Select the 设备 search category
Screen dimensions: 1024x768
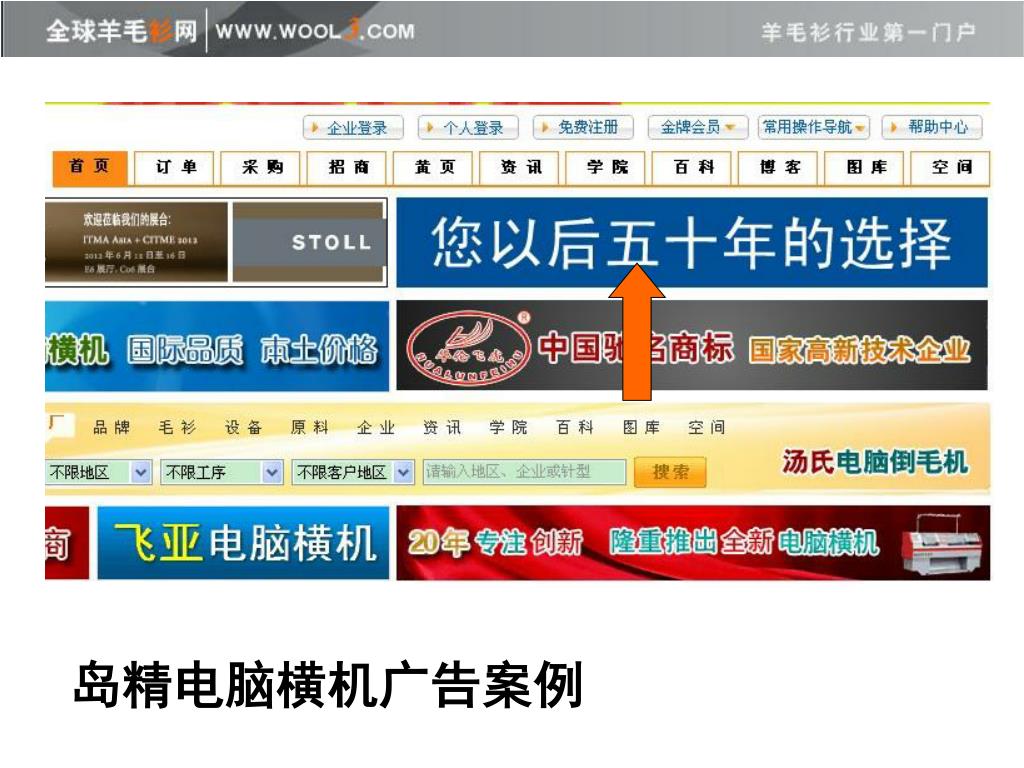[x=243, y=428]
